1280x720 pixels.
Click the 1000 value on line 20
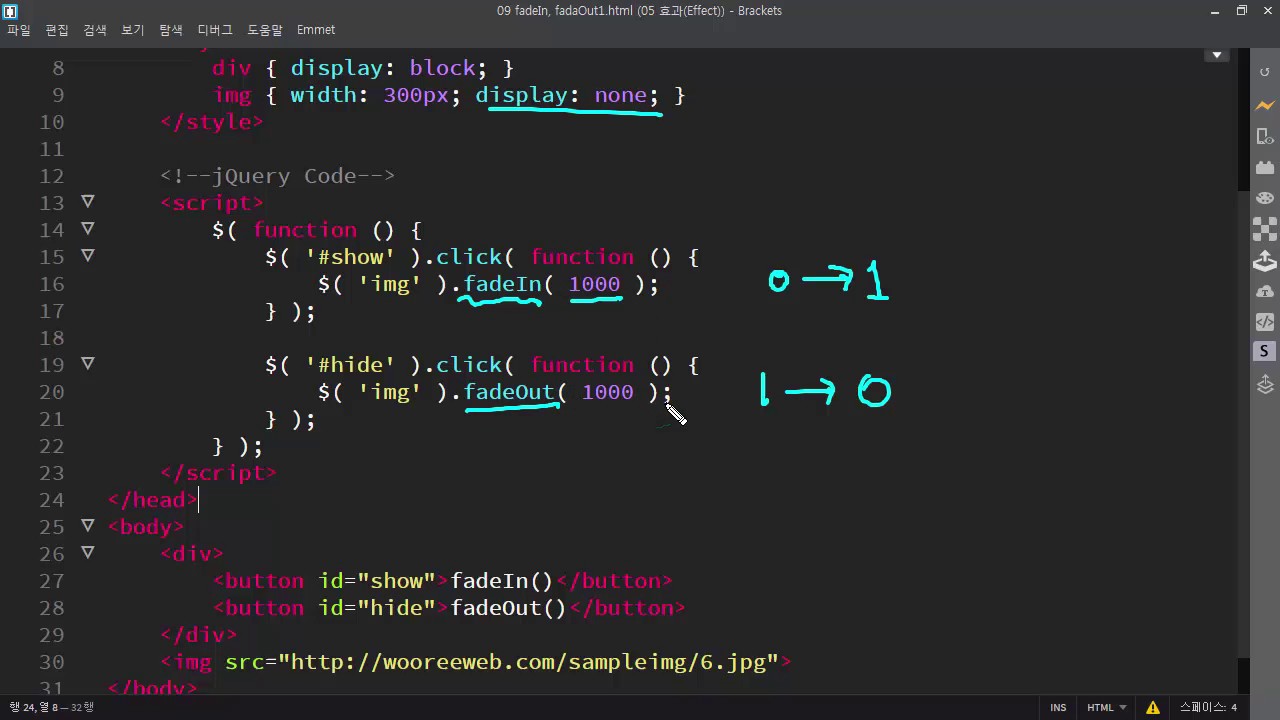tap(608, 392)
